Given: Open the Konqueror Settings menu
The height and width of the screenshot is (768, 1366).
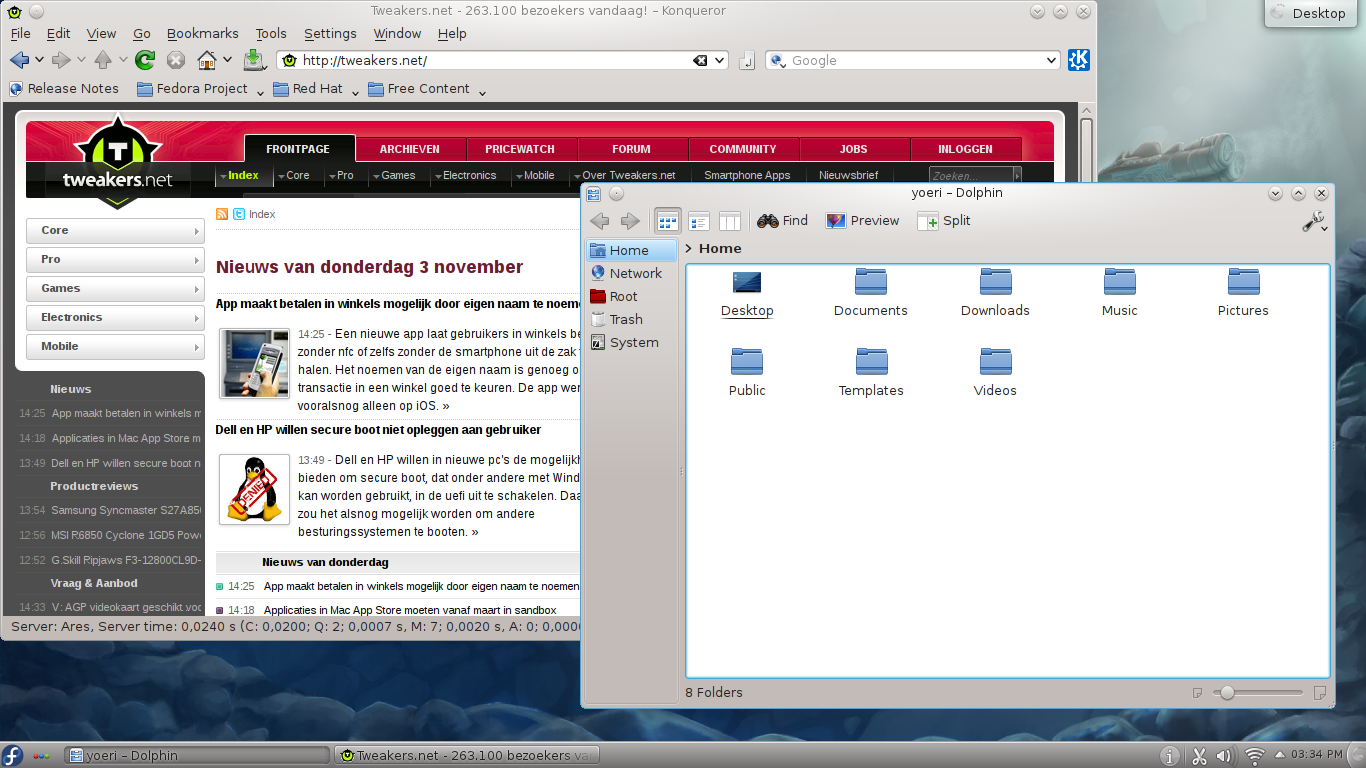Looking at the screenshot, I should [330, 33].
